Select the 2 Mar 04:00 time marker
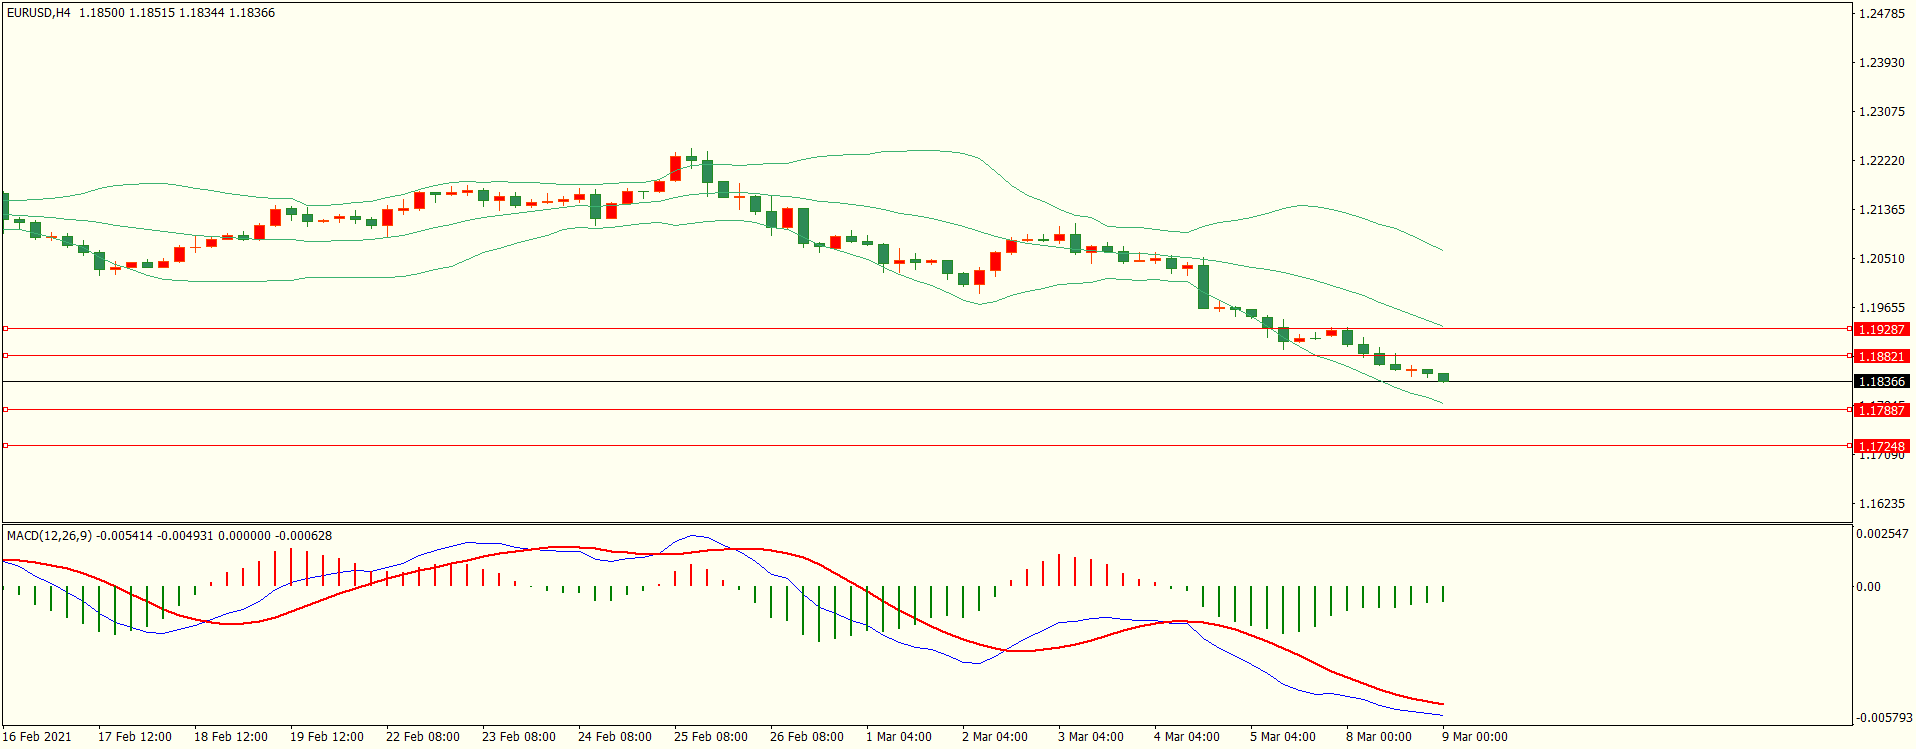This screenshot has width=1916, height=749. point(994,737)
